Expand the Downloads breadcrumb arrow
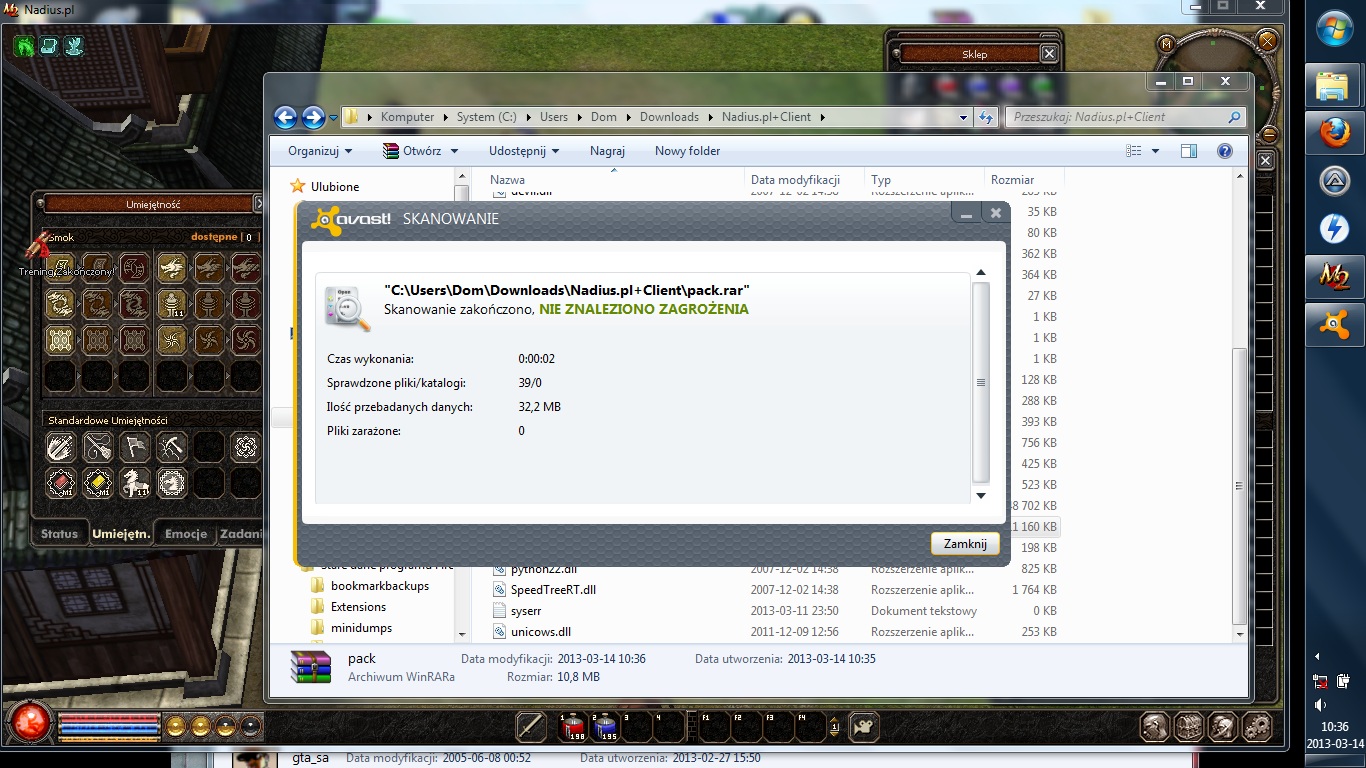 [x=710, y=117]
